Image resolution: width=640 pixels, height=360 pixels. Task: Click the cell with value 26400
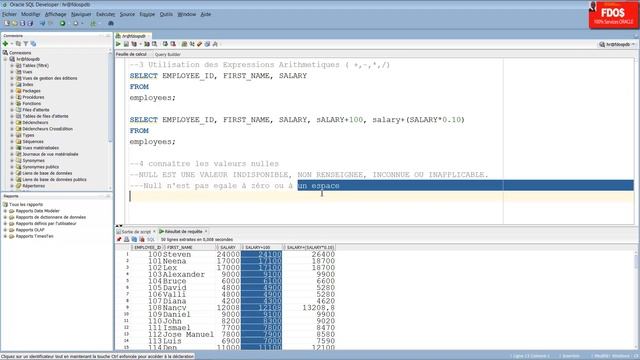(309, 254)
